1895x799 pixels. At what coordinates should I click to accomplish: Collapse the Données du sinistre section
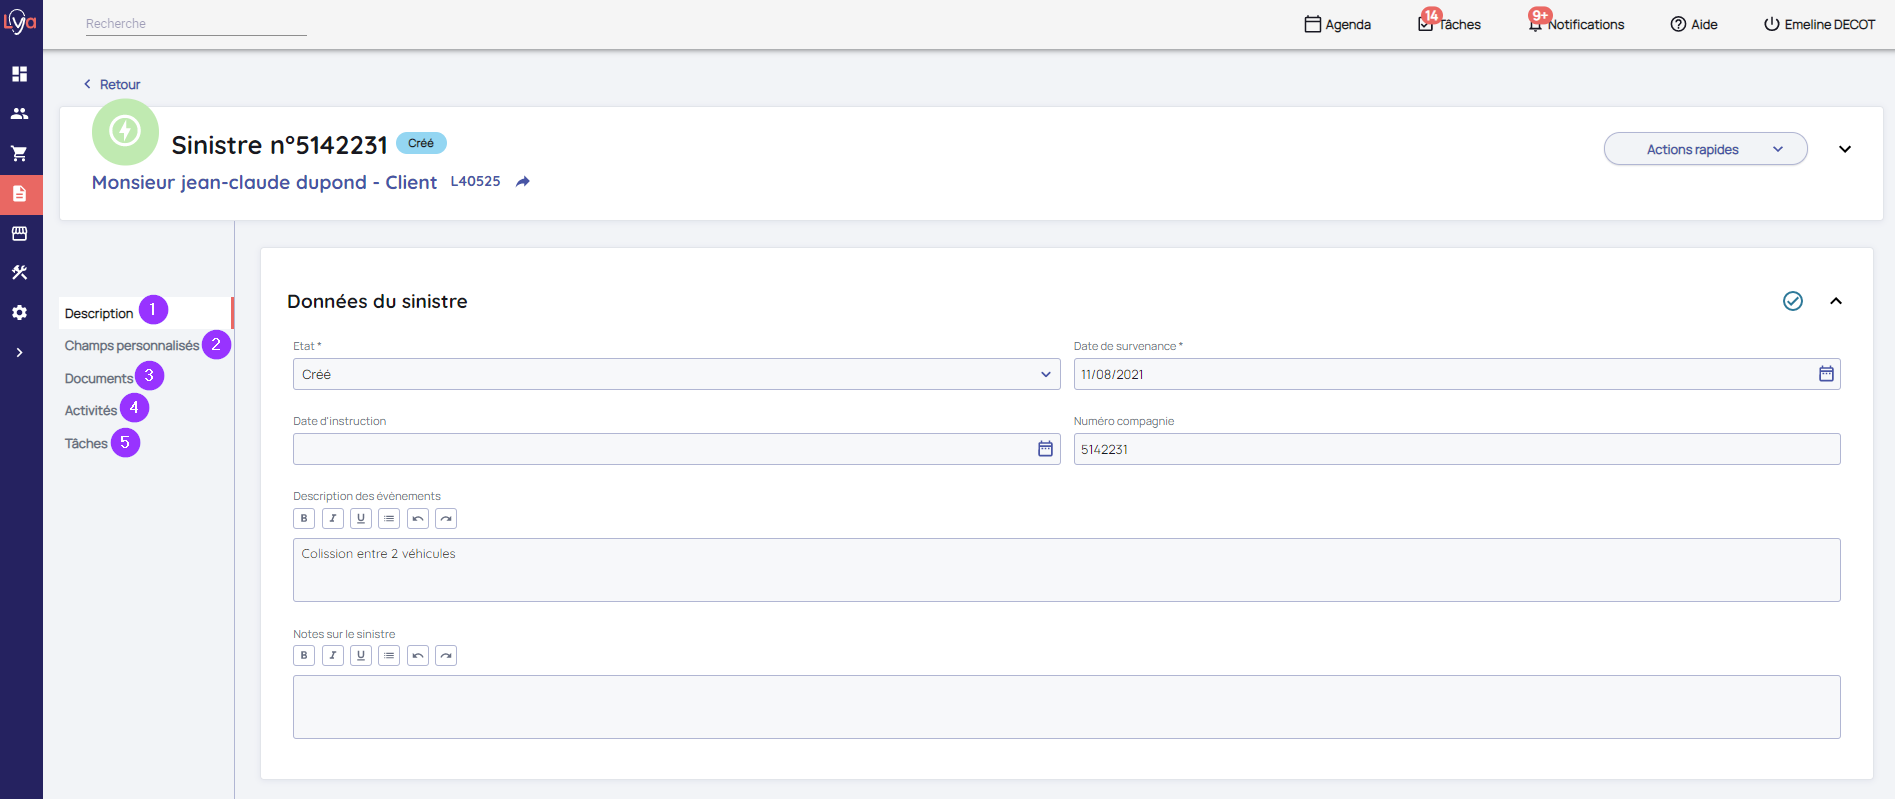tap(1835, 301)
